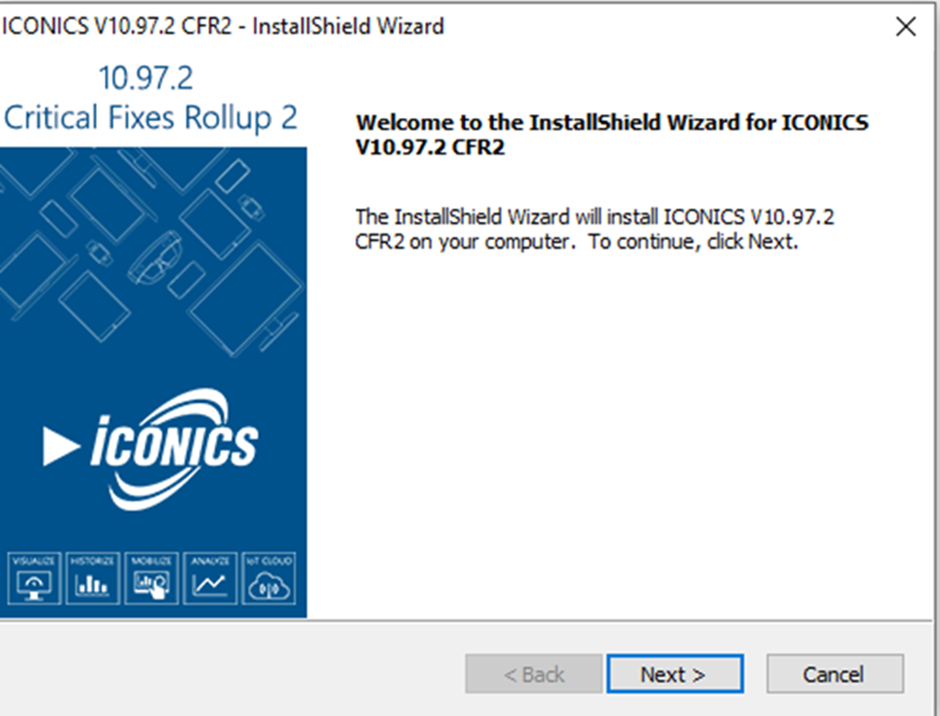Click the headset outline in banner artwork
The image size is (940, 716).
[154, 259]
